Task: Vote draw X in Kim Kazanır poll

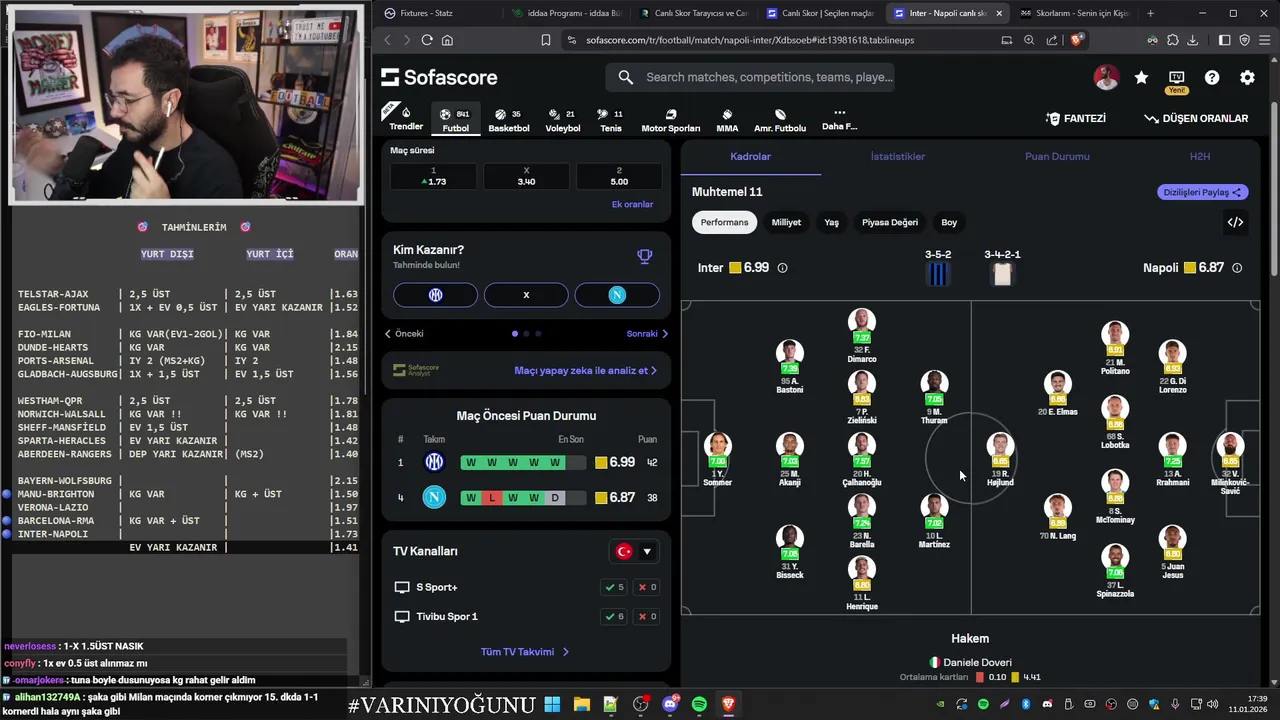Action: pyautogui.click(x=526, y=295)
